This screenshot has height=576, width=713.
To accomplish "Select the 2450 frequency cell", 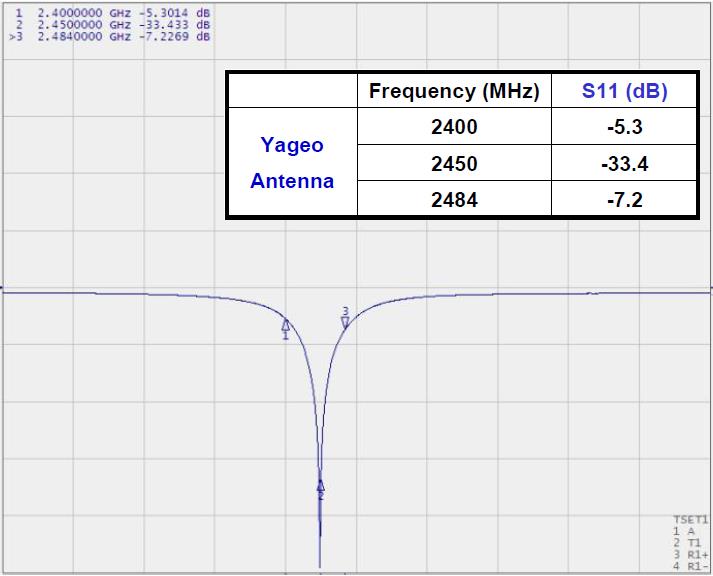I will tap(454, 163).
